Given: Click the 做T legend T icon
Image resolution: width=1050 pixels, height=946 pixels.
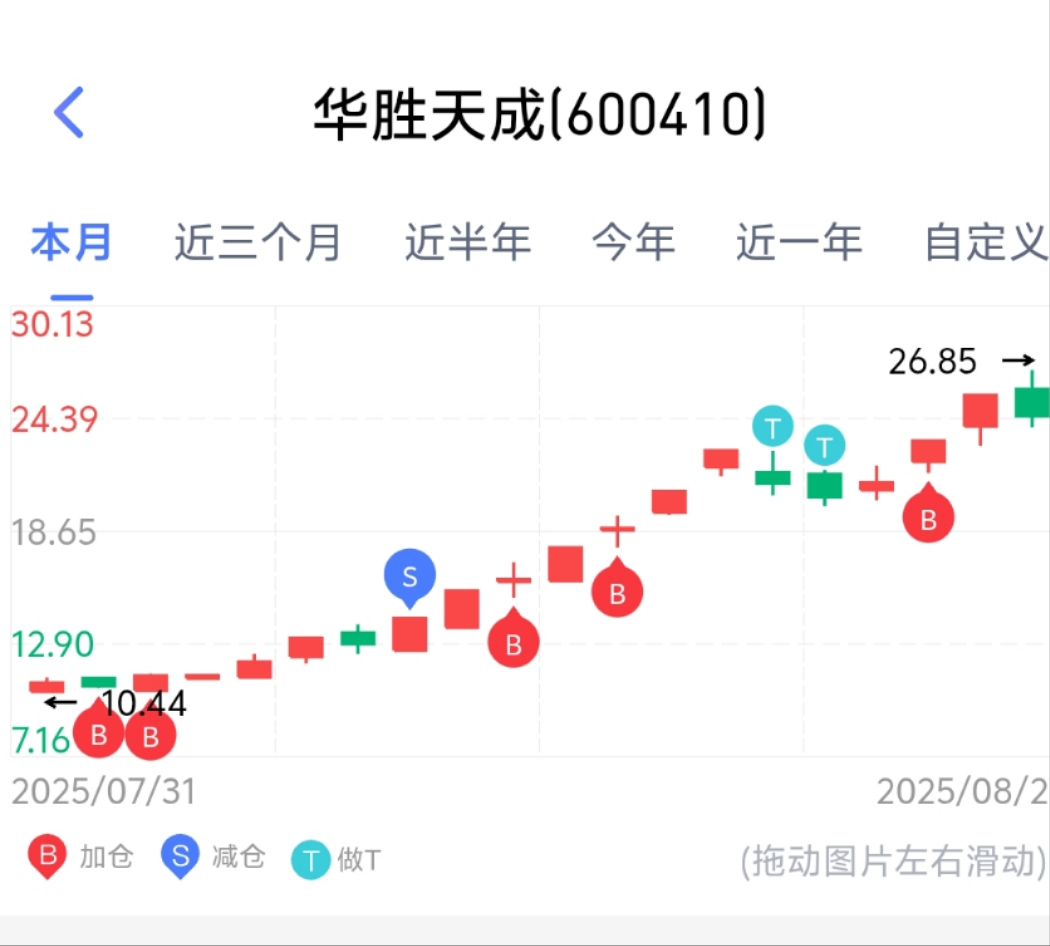Looking at the screenshot, I should pyautogui.click(x=311, y=860).
